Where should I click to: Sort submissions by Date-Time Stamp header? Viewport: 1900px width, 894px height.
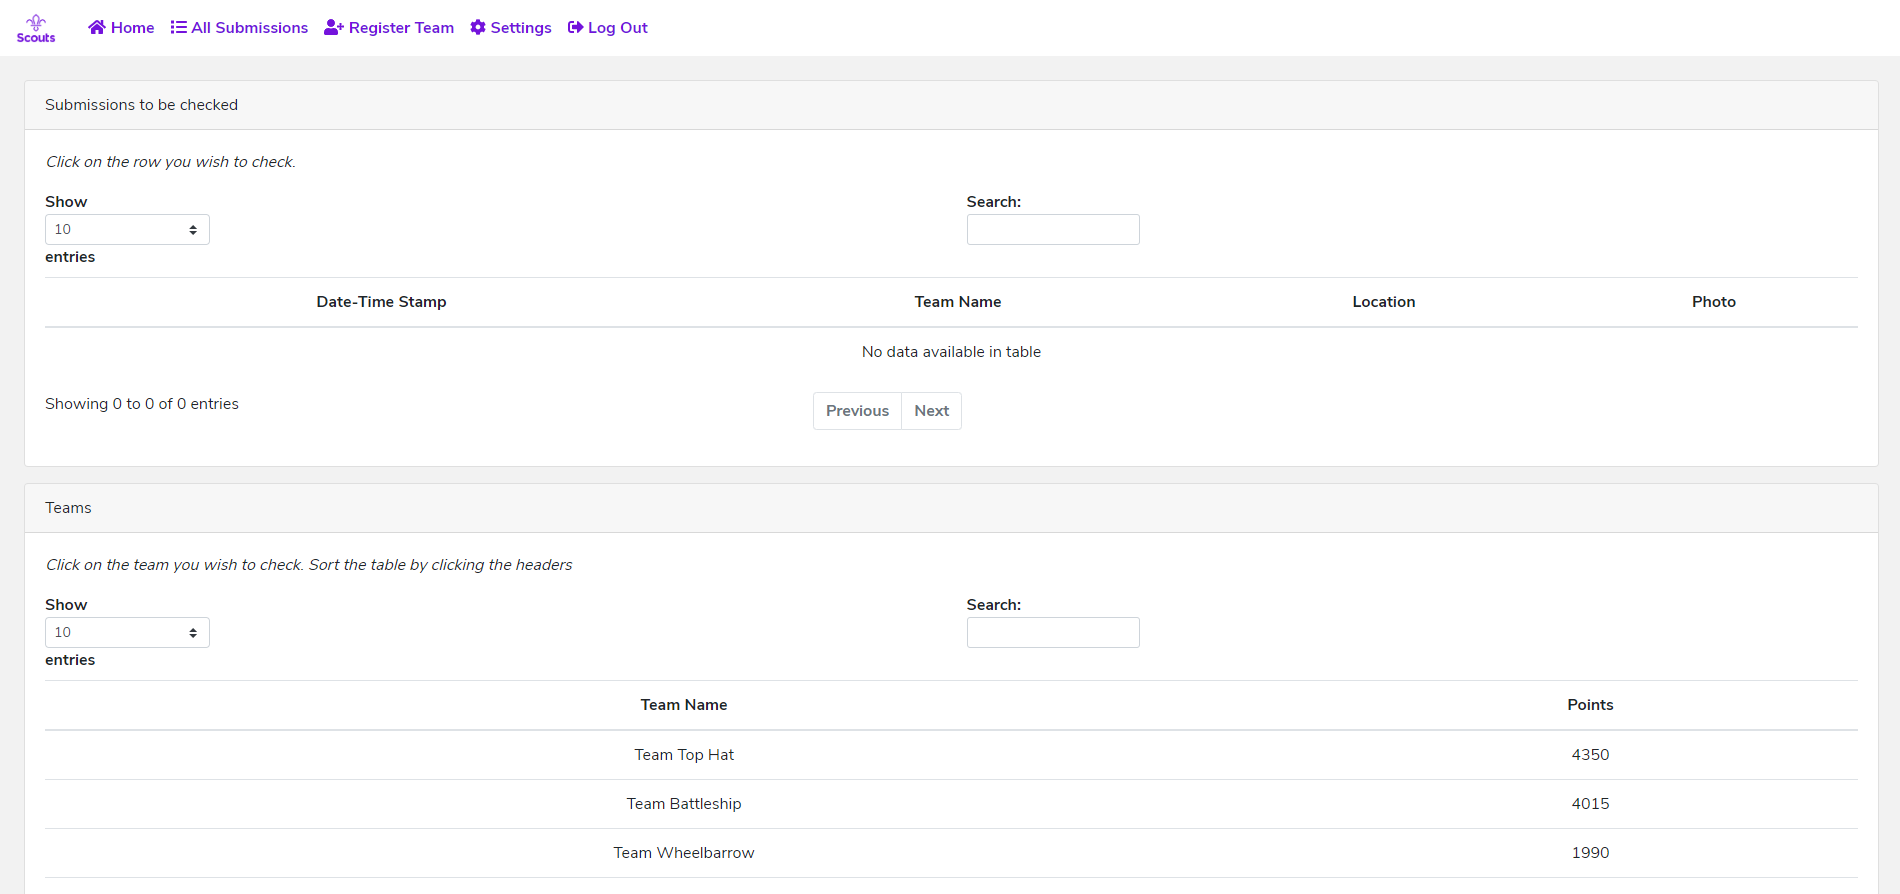tap(381, 302)
